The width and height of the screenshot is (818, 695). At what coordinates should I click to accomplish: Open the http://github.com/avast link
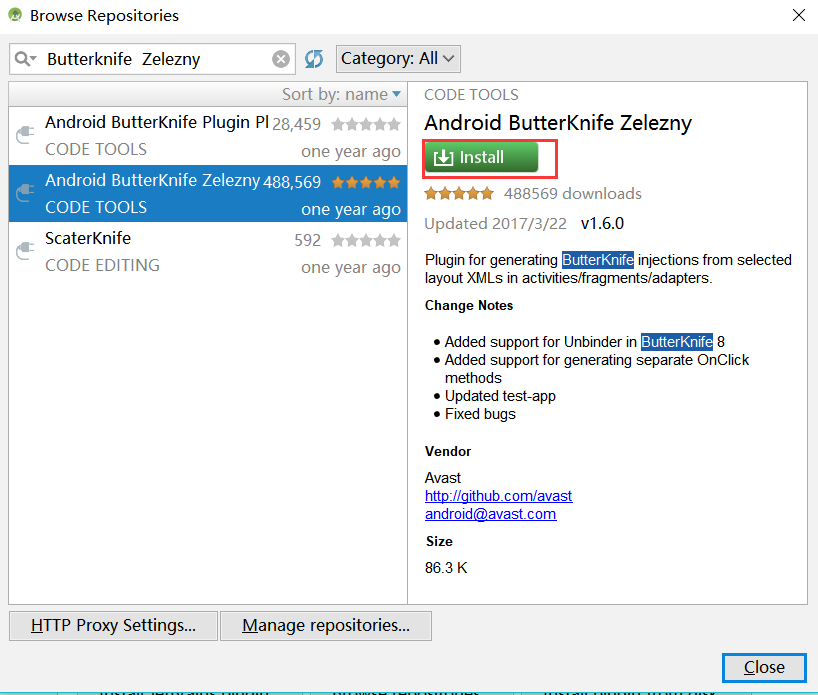(x=498, y=496)
